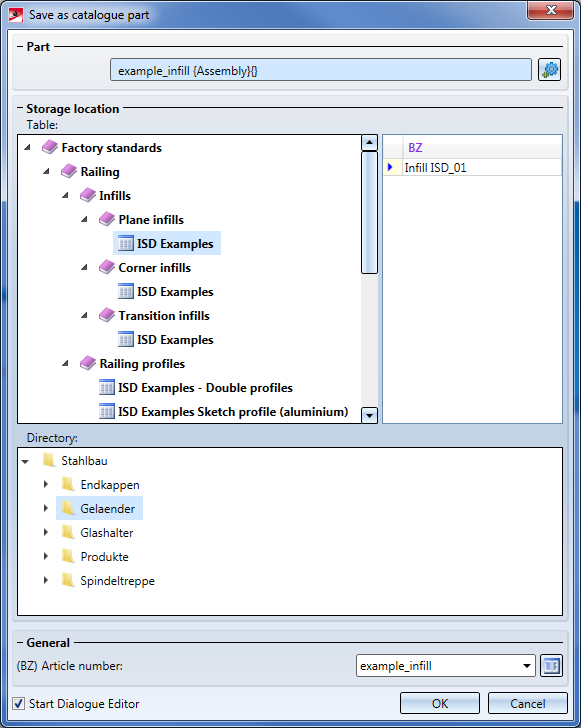Screen dimensions: 581x728
Task: Click the Gelaender folder icon
Action: click(x=68, y=508)
